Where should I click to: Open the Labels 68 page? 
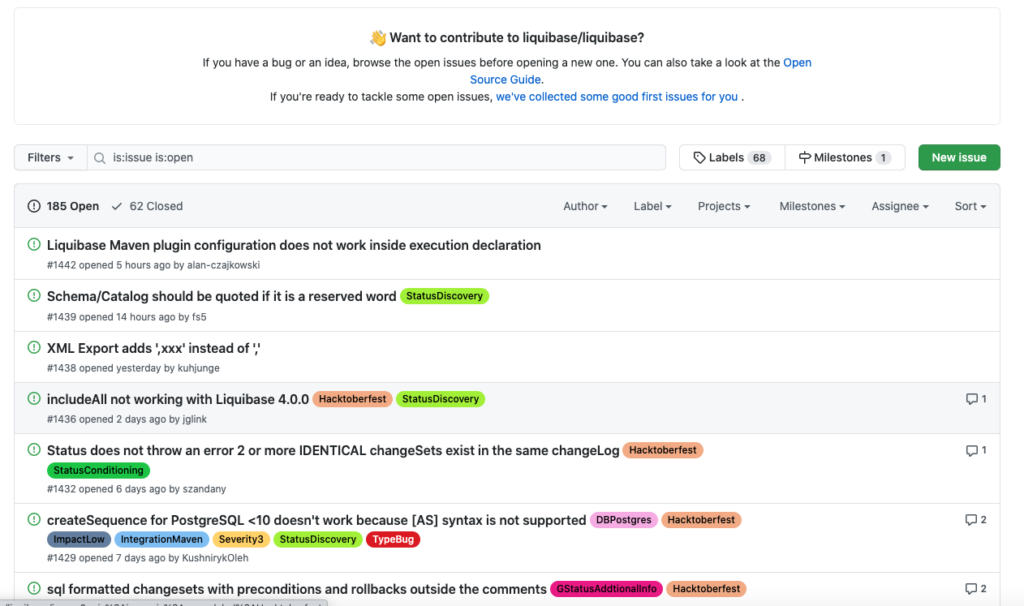[x=732, y=157]
